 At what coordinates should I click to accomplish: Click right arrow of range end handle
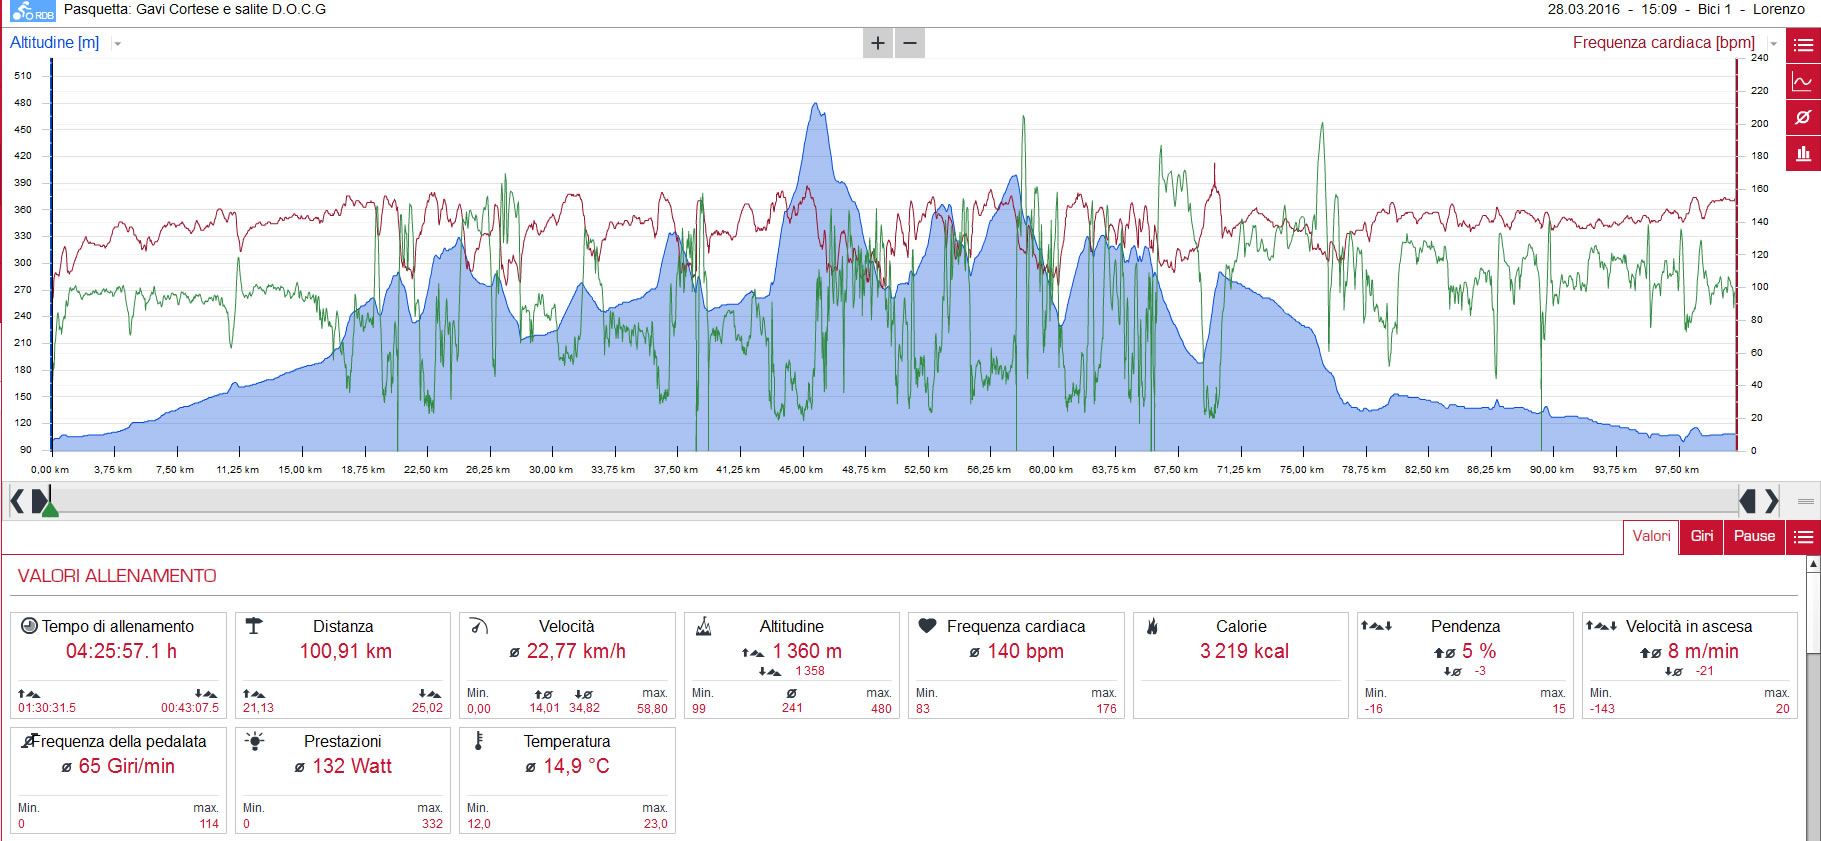1772,500
